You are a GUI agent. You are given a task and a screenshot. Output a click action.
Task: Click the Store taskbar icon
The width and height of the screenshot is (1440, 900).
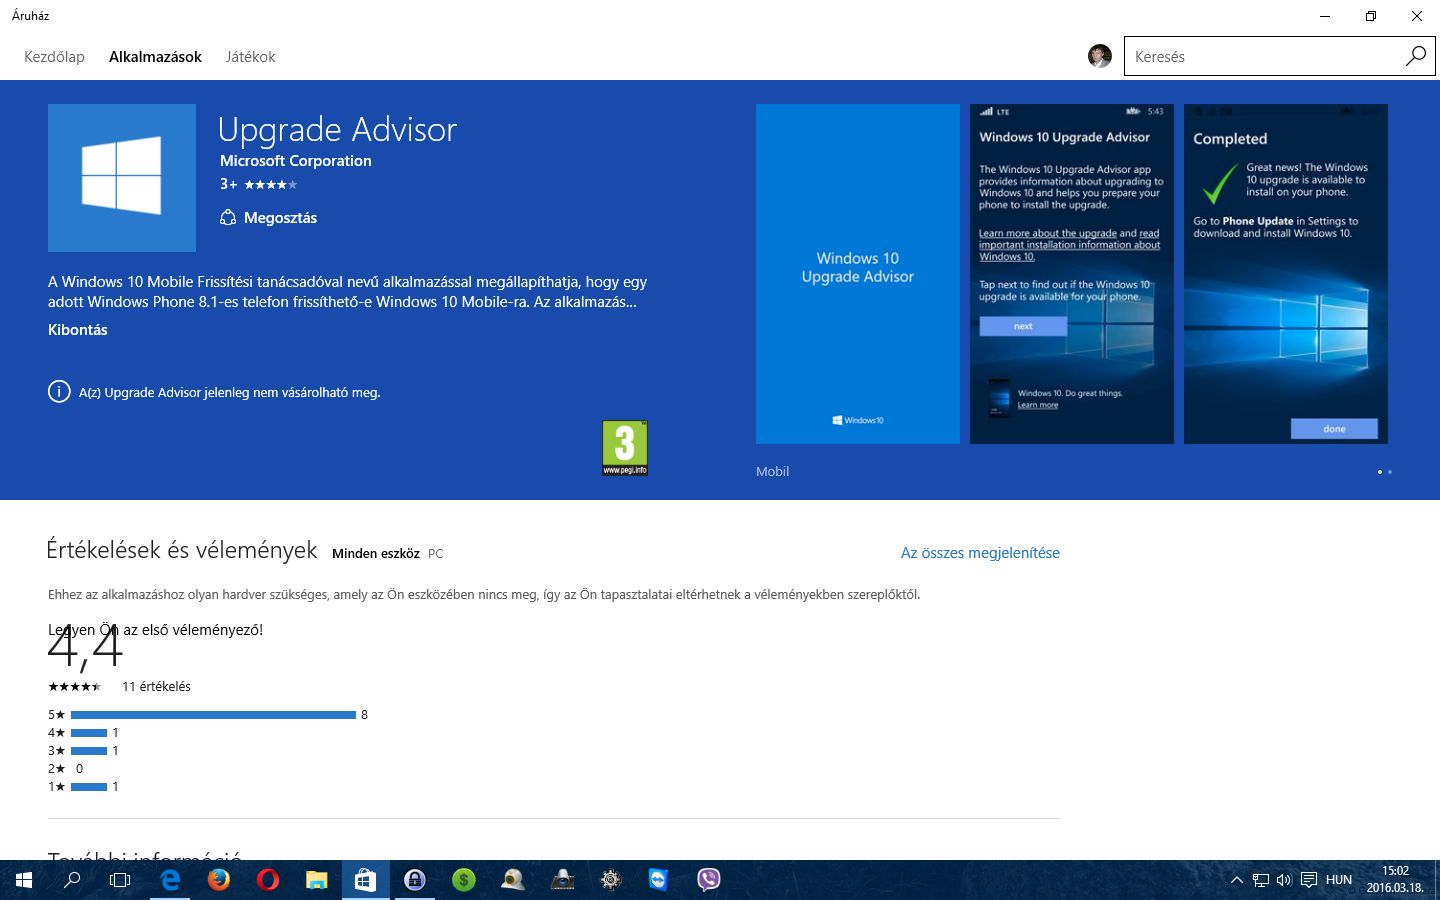coord(365,880)
